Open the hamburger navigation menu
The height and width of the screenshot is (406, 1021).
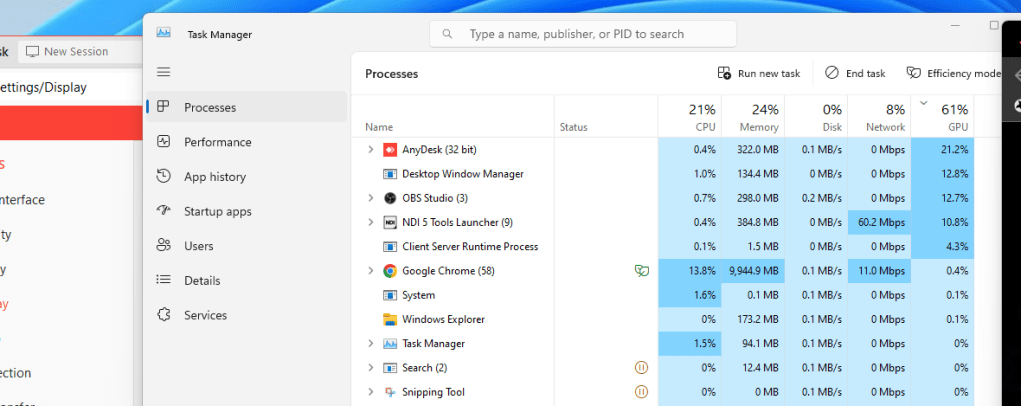coord(163,72)
